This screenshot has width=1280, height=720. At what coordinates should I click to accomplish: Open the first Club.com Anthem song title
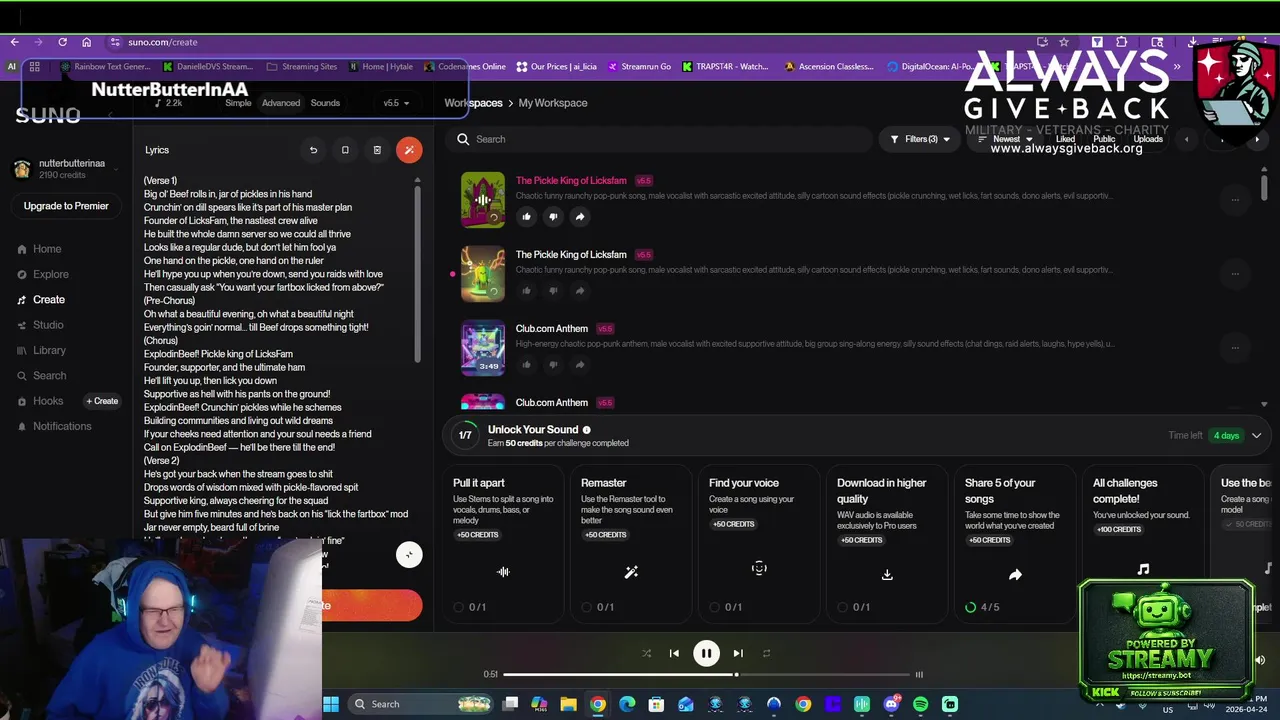coord(552,329)
